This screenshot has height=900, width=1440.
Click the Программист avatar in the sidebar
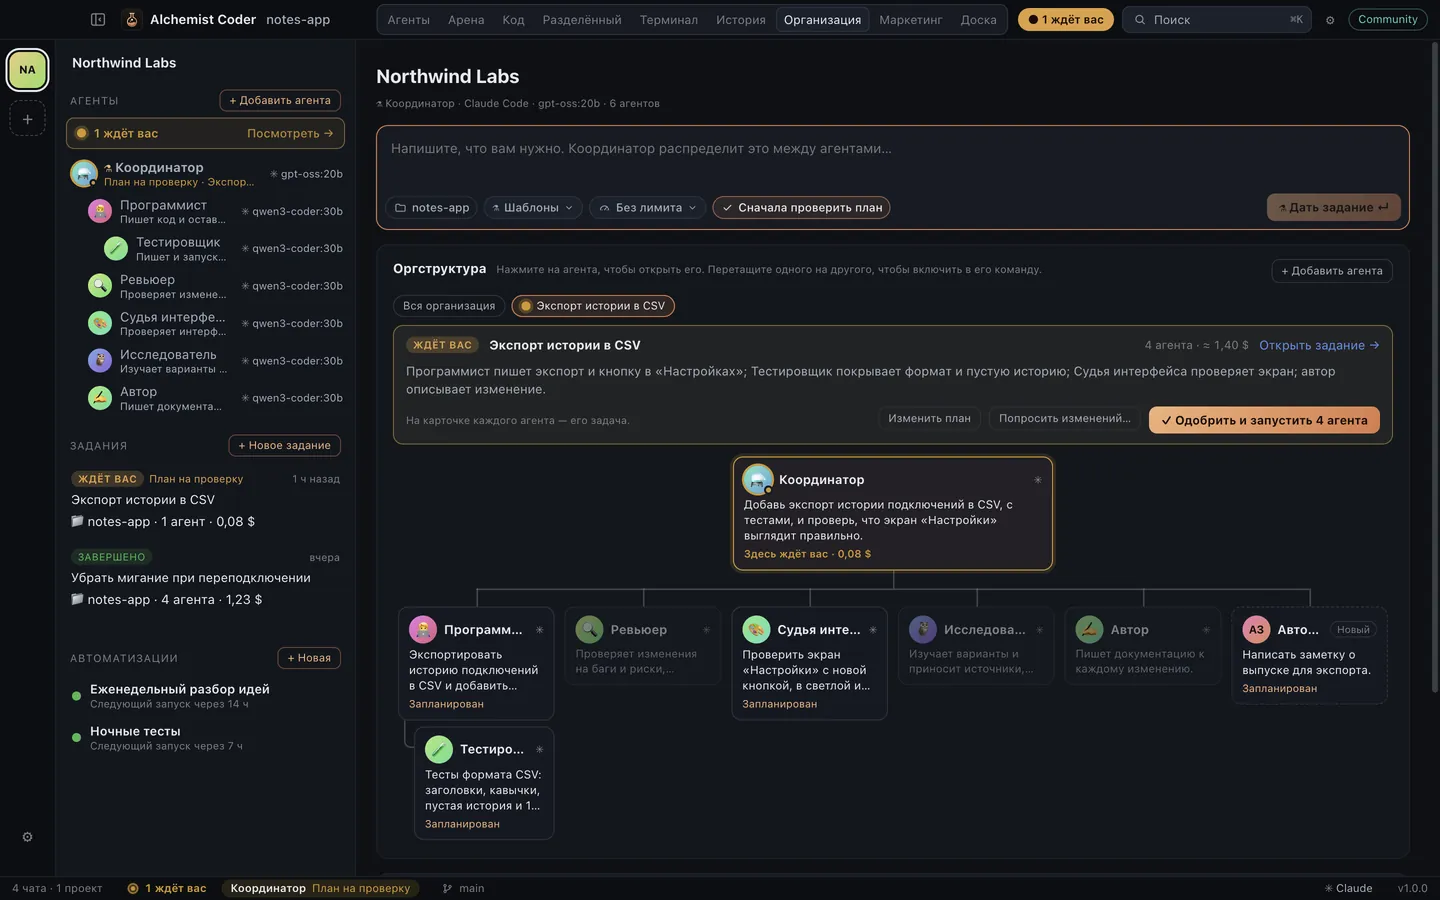pyautogui.click(x=100, y=211)
